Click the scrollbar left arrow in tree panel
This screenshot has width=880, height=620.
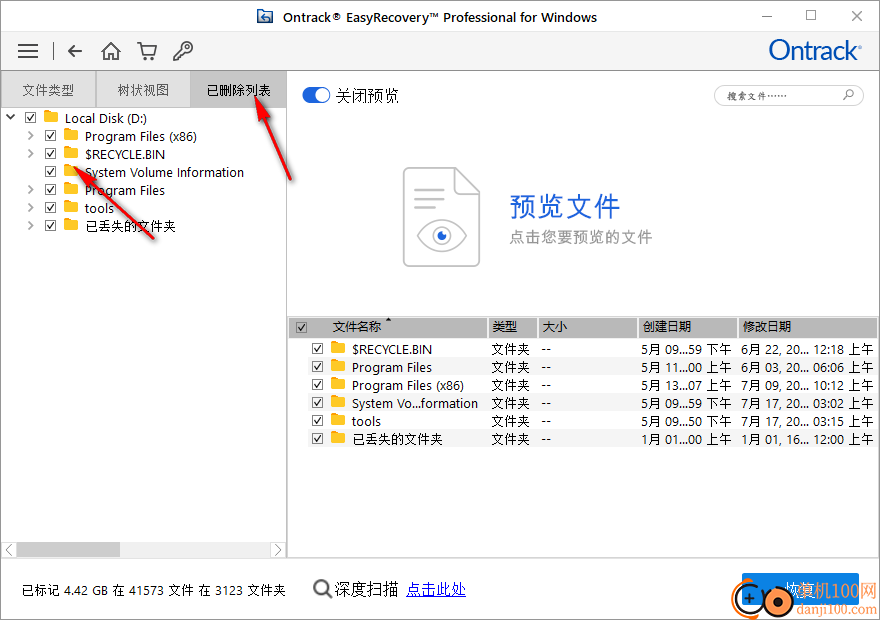(x=9, y=549)
